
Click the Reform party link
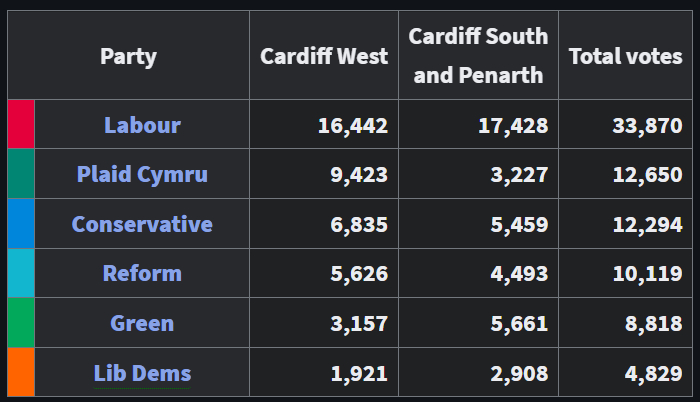(x=142, y=273)
